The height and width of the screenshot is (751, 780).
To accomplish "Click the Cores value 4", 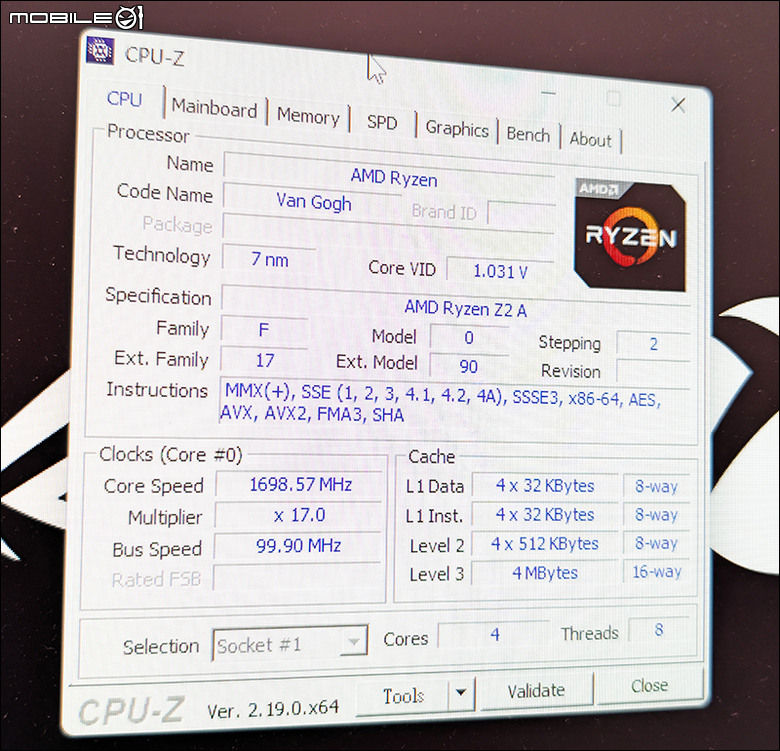I will 494,634.
